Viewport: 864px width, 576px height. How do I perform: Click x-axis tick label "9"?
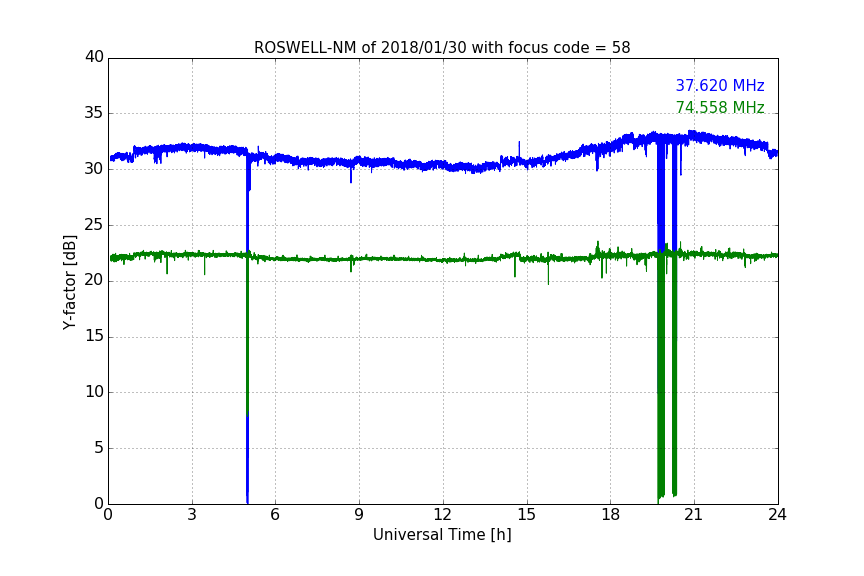[359, 515]
